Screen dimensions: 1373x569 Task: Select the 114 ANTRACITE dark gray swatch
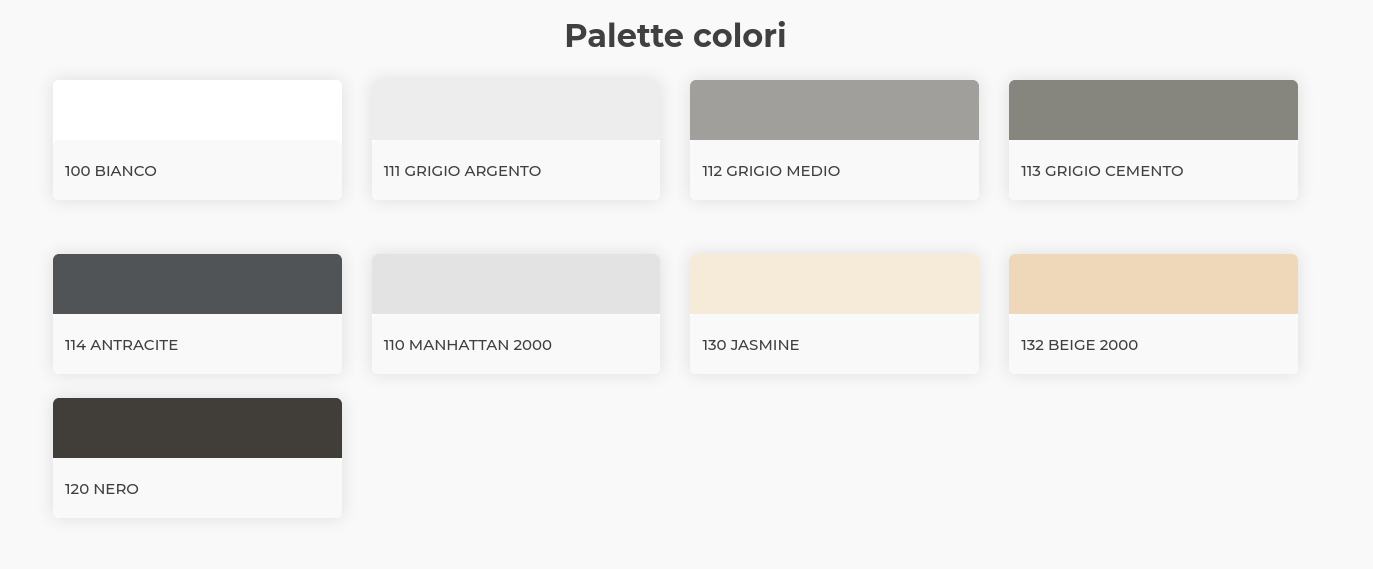point(197,284)
